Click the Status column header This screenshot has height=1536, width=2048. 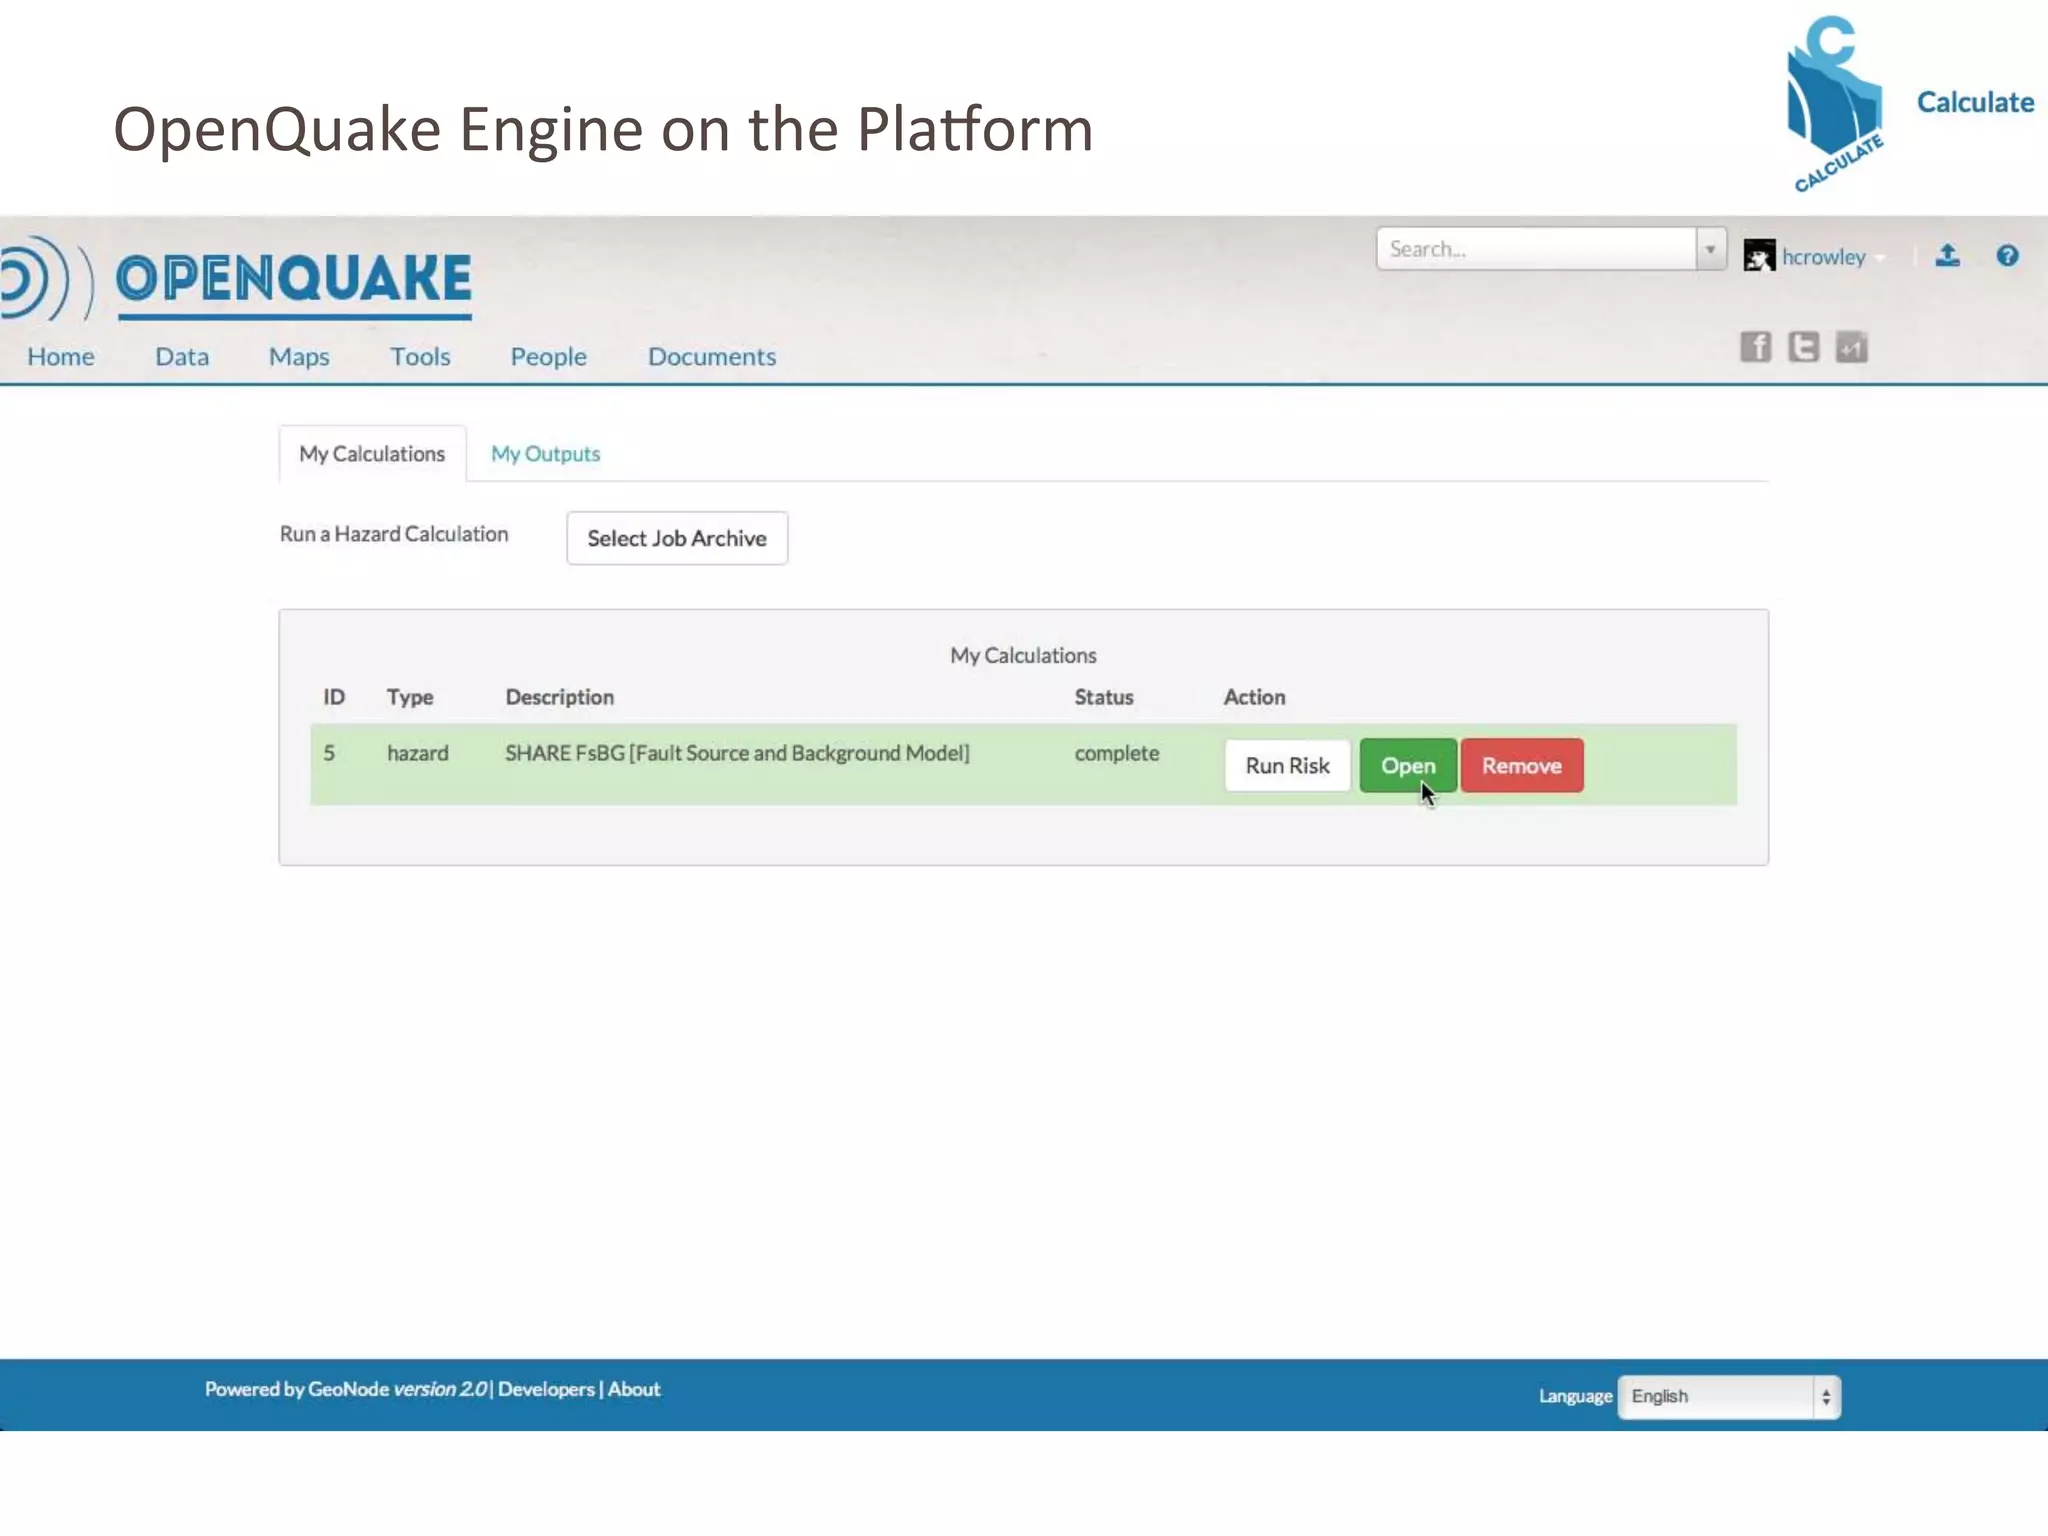point(1104,697)
